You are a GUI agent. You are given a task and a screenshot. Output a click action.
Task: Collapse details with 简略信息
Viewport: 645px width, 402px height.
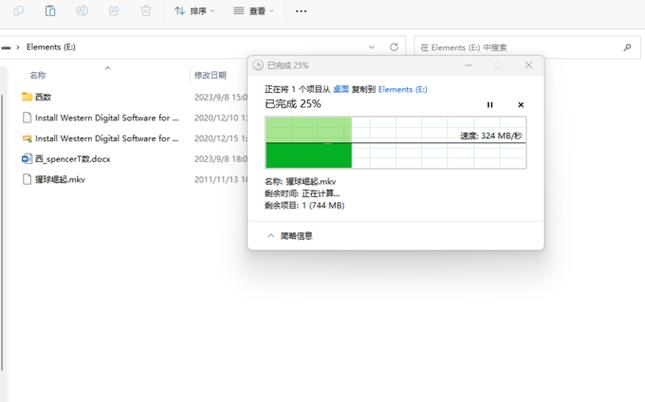pyautogui.click(x=290, y=236)
